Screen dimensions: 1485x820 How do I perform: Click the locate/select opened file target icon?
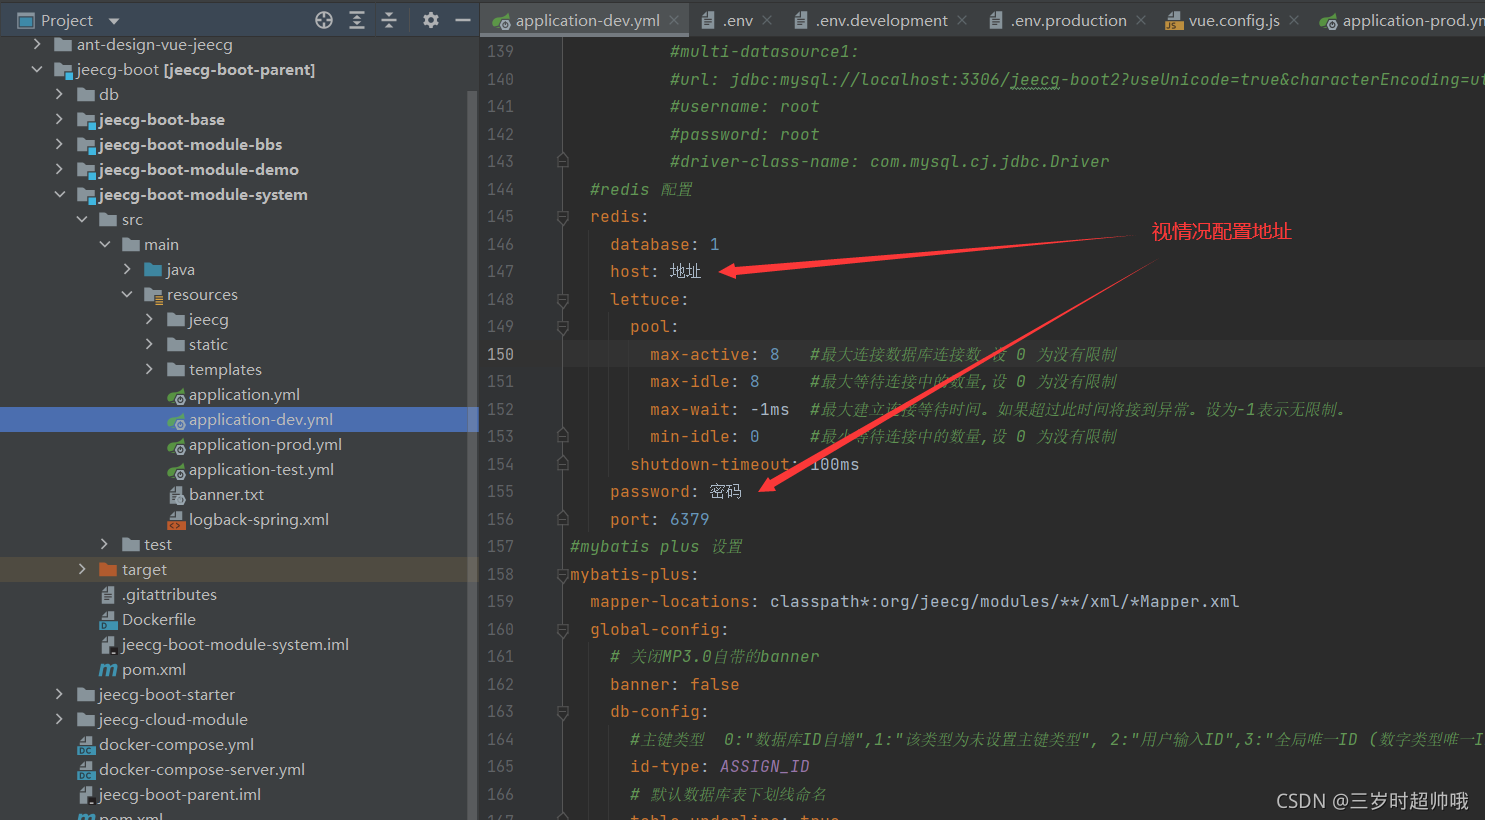click(324, 20)
